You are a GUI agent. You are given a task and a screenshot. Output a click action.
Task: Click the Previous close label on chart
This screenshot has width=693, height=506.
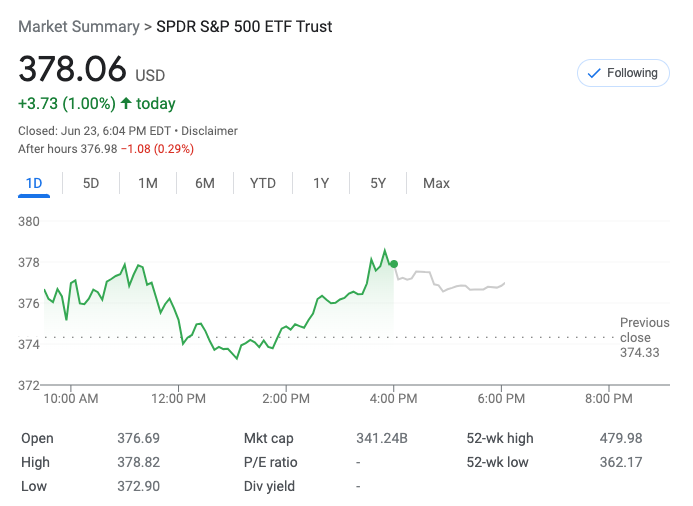coord(644,330)
